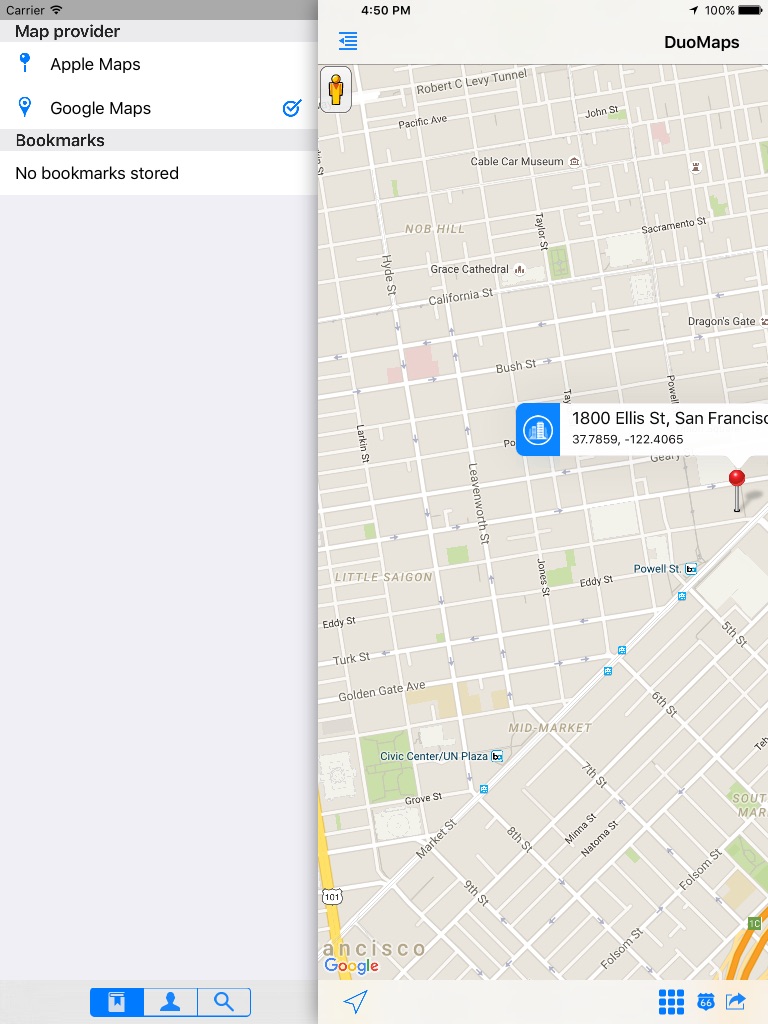Screen dimensions: 768x1024
Task: Click the MID-MARKET neighborhood label
Action: click(550, 728)
